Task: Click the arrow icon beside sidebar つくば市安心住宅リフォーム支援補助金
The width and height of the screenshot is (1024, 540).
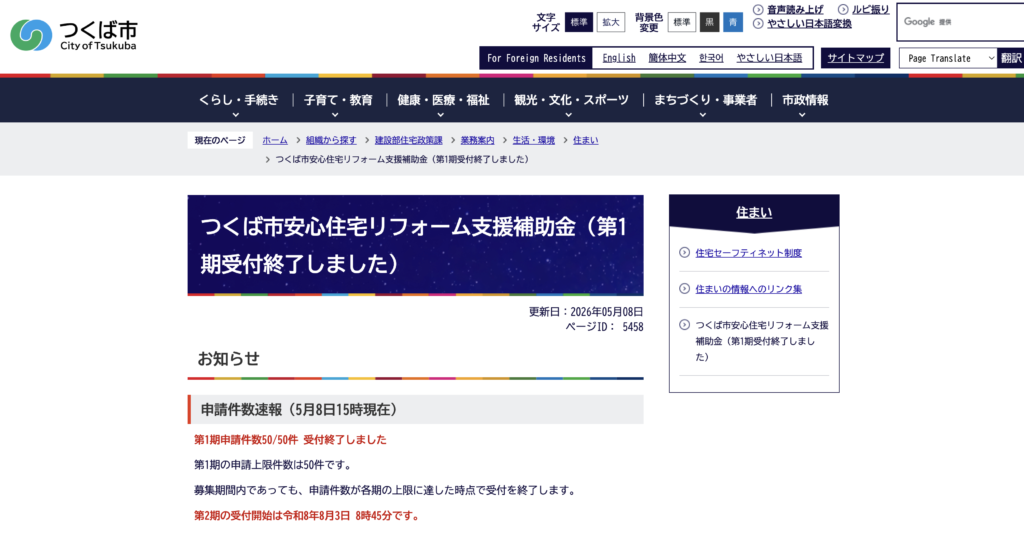Action: (684, 325)
